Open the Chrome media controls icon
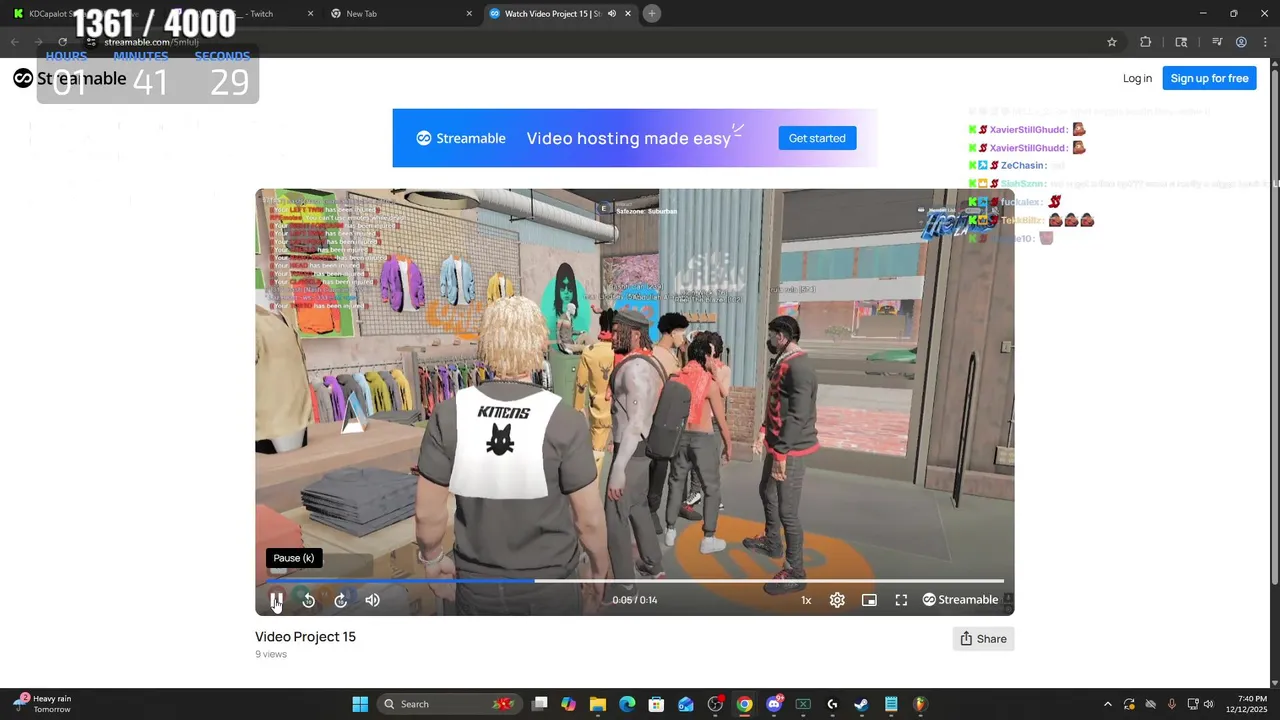This screenshot has height=720, width=1280. 1217,42
